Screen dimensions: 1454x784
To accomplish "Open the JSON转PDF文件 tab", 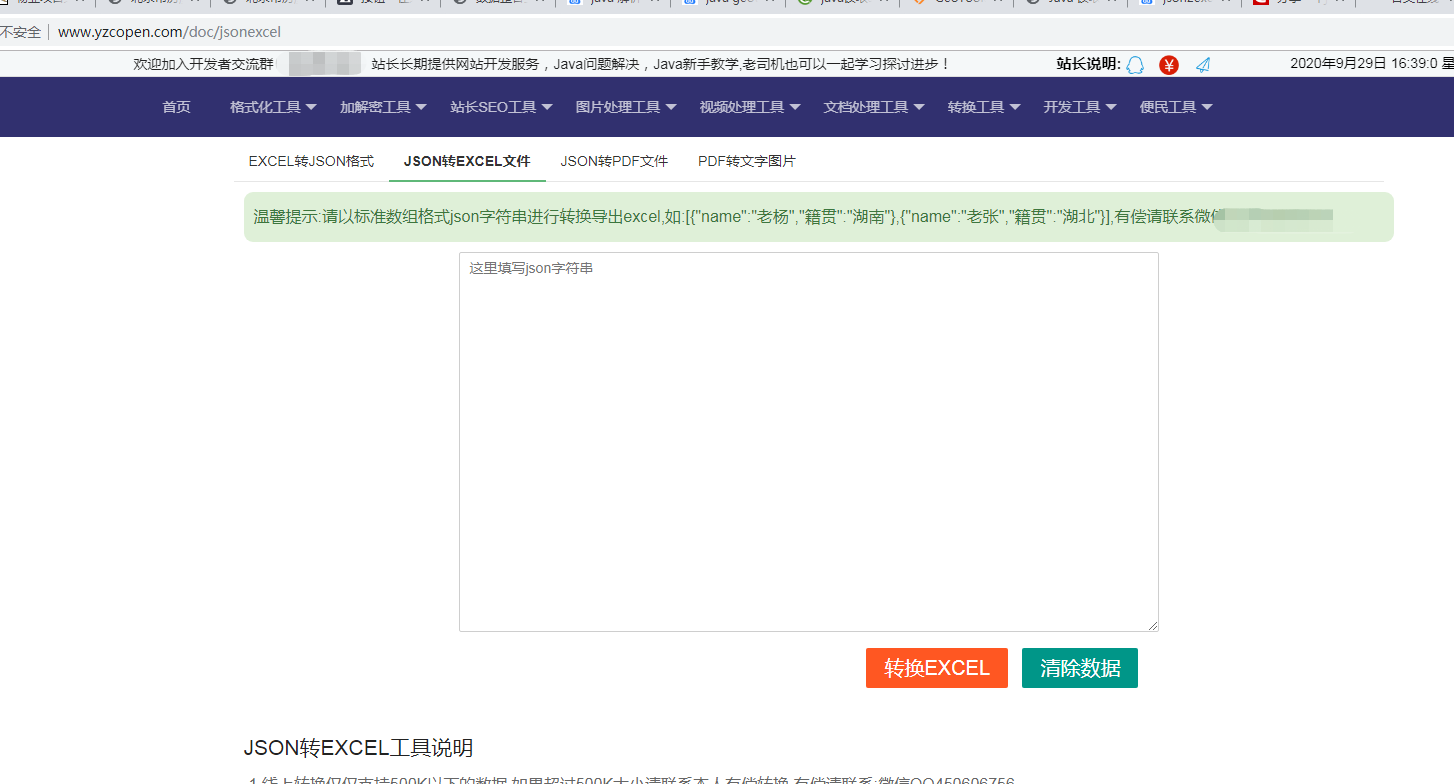I will [x=614, y=161].
